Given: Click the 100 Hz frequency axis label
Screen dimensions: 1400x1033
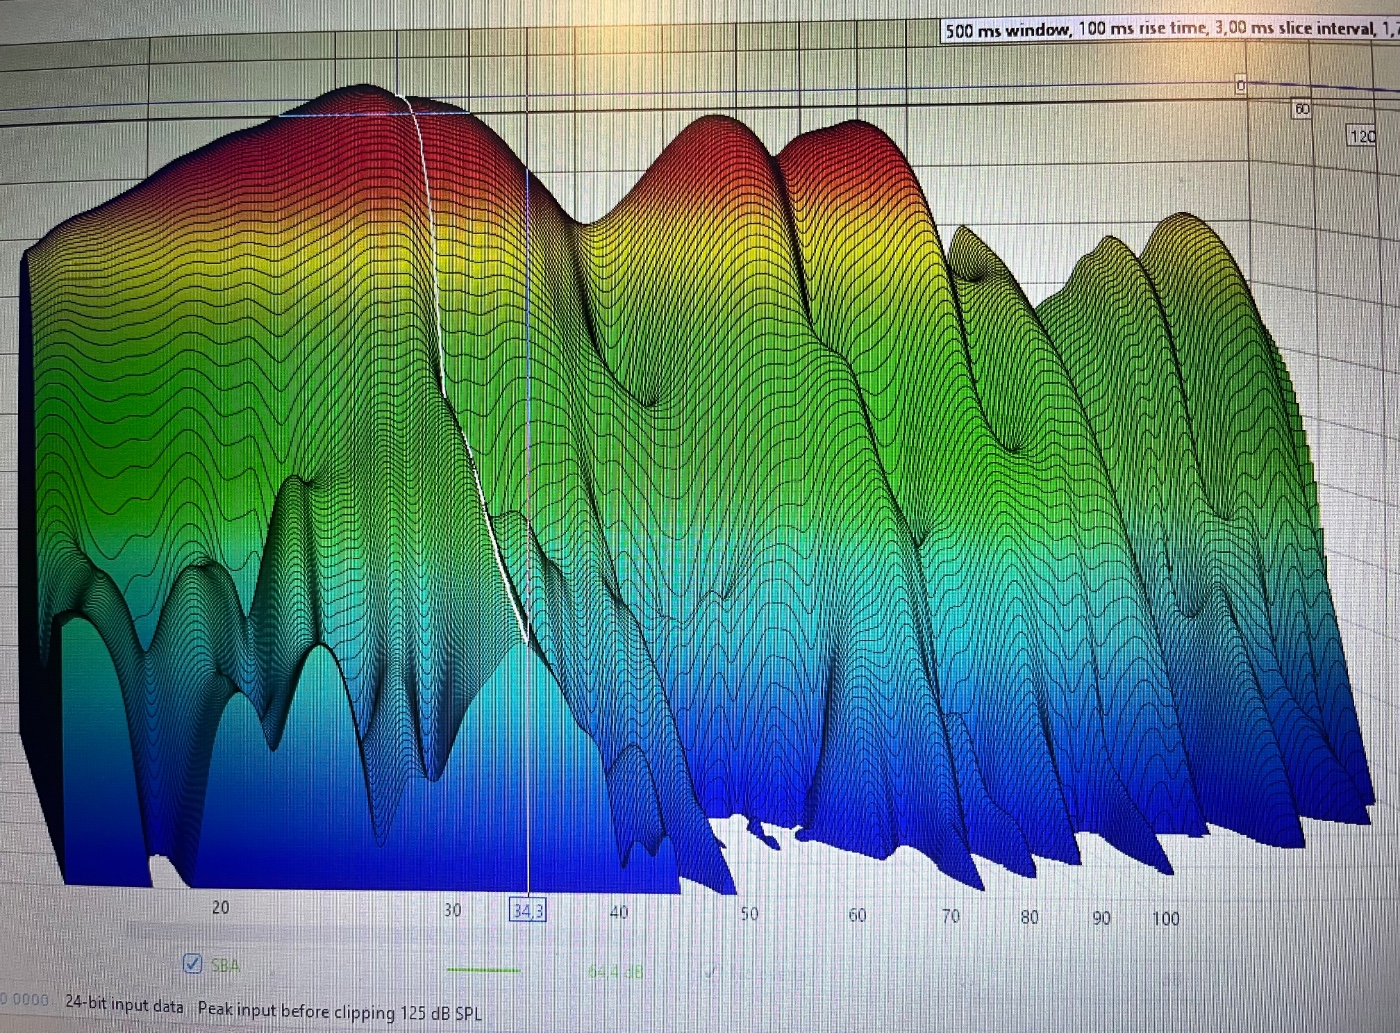Looking at the screenshot, I should pos(1165,918).
